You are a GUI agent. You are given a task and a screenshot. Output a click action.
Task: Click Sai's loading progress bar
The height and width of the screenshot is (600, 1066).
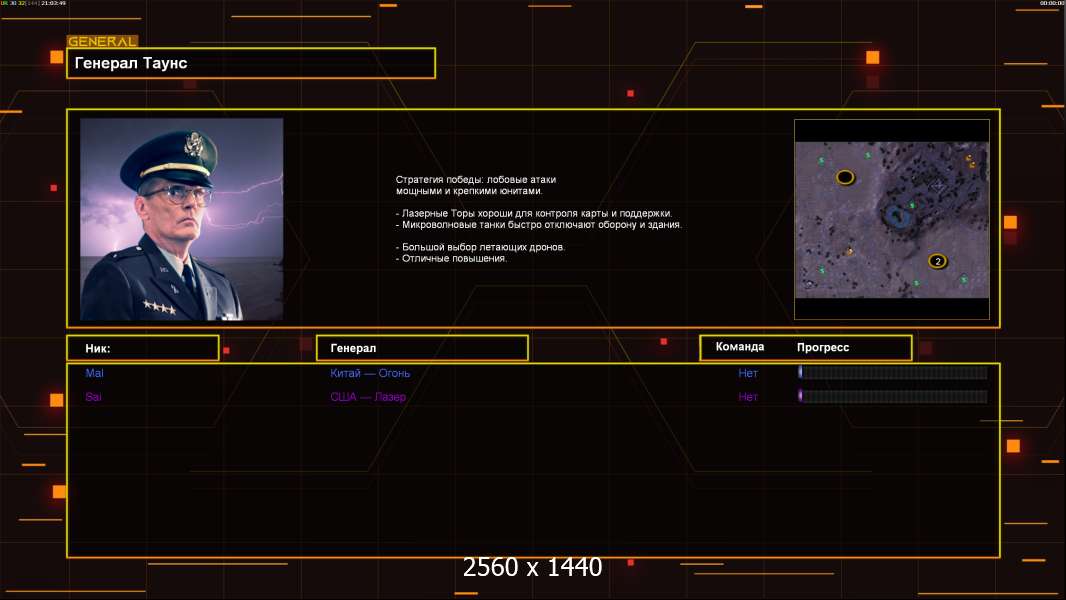click(x=892, y=397)
